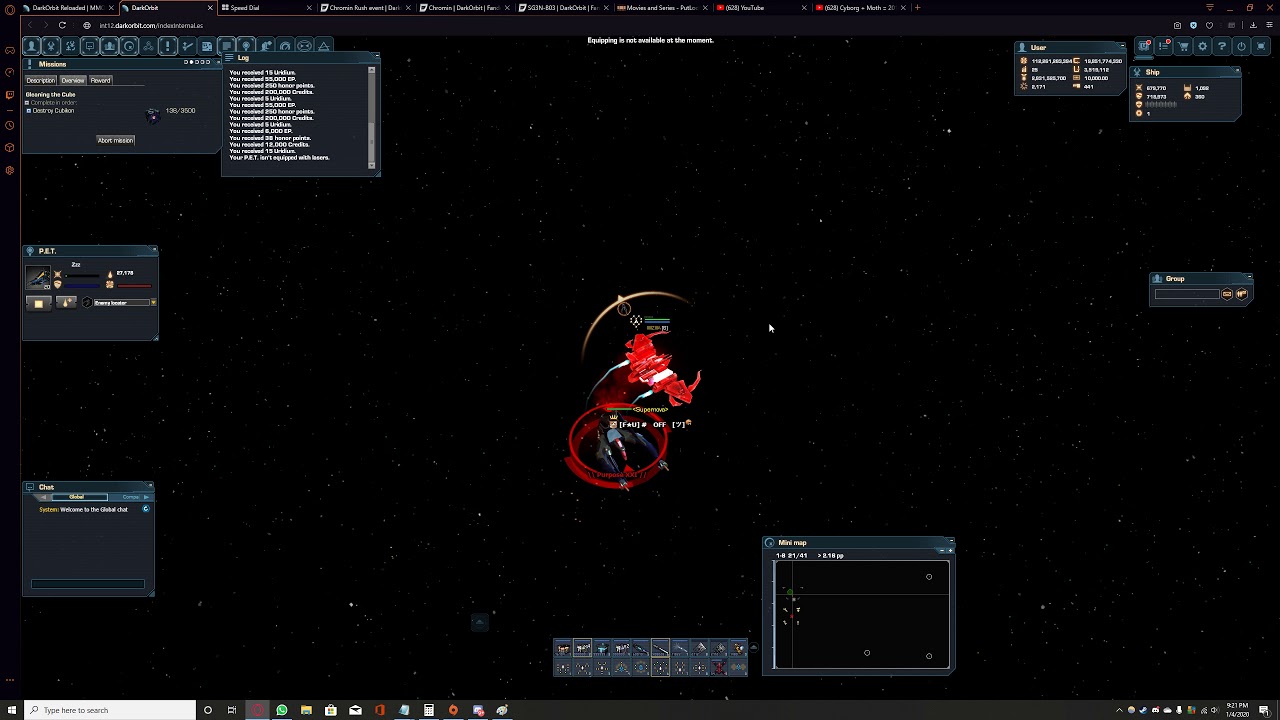Toggle Opera ad blocker shield
This screenshot has height=720, width=1280.
[x=1193, y=25]
